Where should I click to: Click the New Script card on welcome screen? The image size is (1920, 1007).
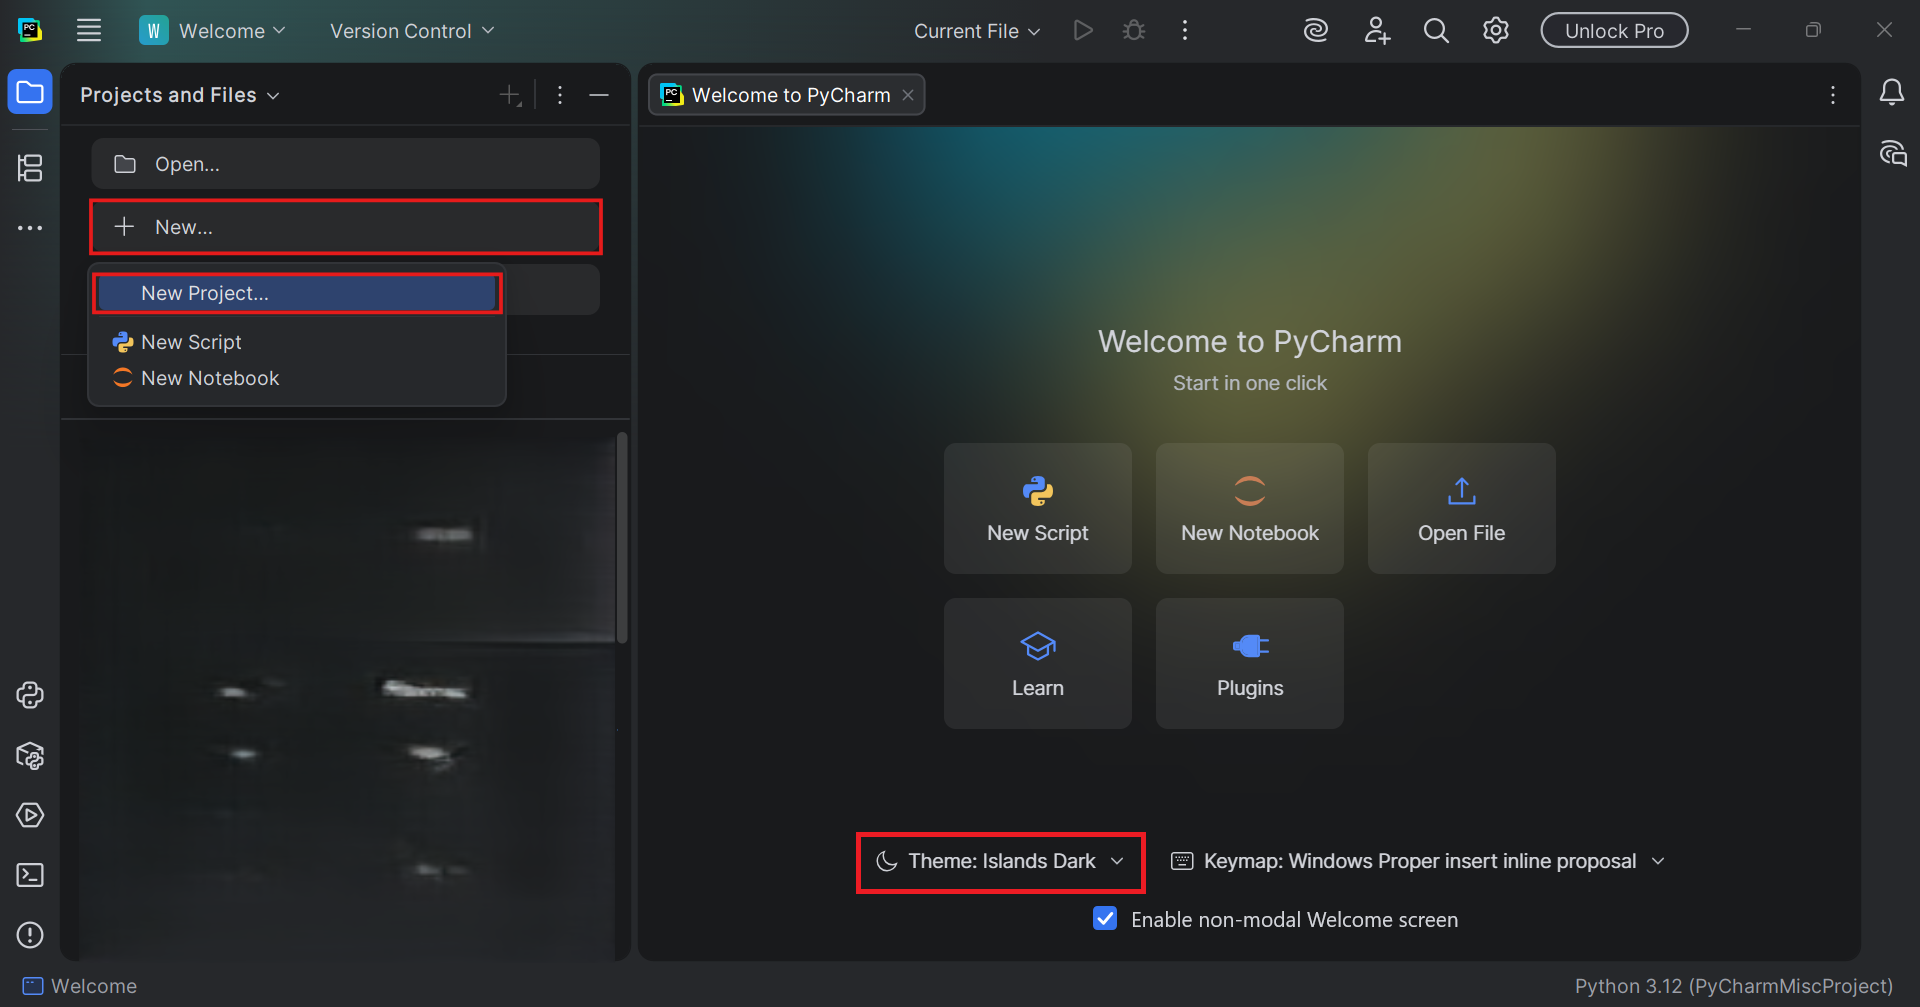coord(1038,509)
